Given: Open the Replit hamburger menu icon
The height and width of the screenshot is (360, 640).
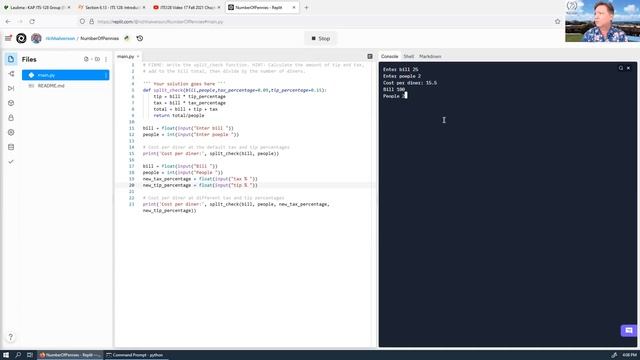Looking at the screenshot, I should (x=8, y=38).
